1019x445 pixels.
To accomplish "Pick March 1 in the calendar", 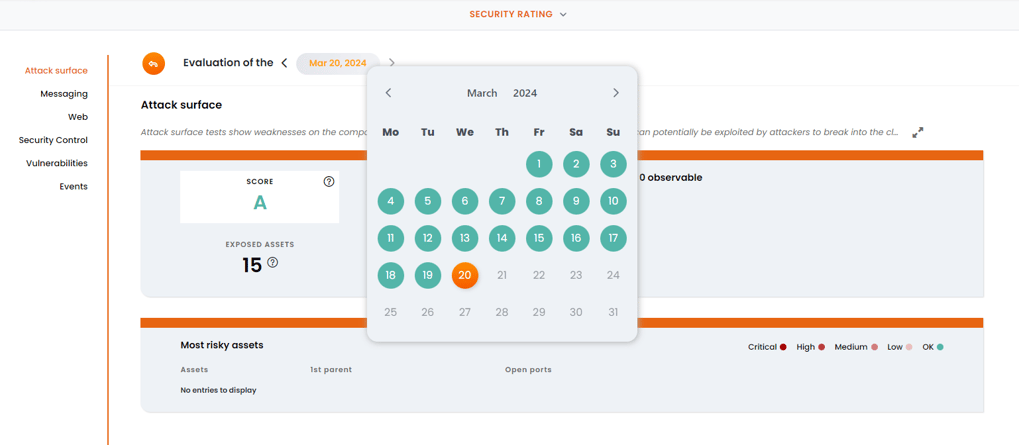I will pos(539,164).
